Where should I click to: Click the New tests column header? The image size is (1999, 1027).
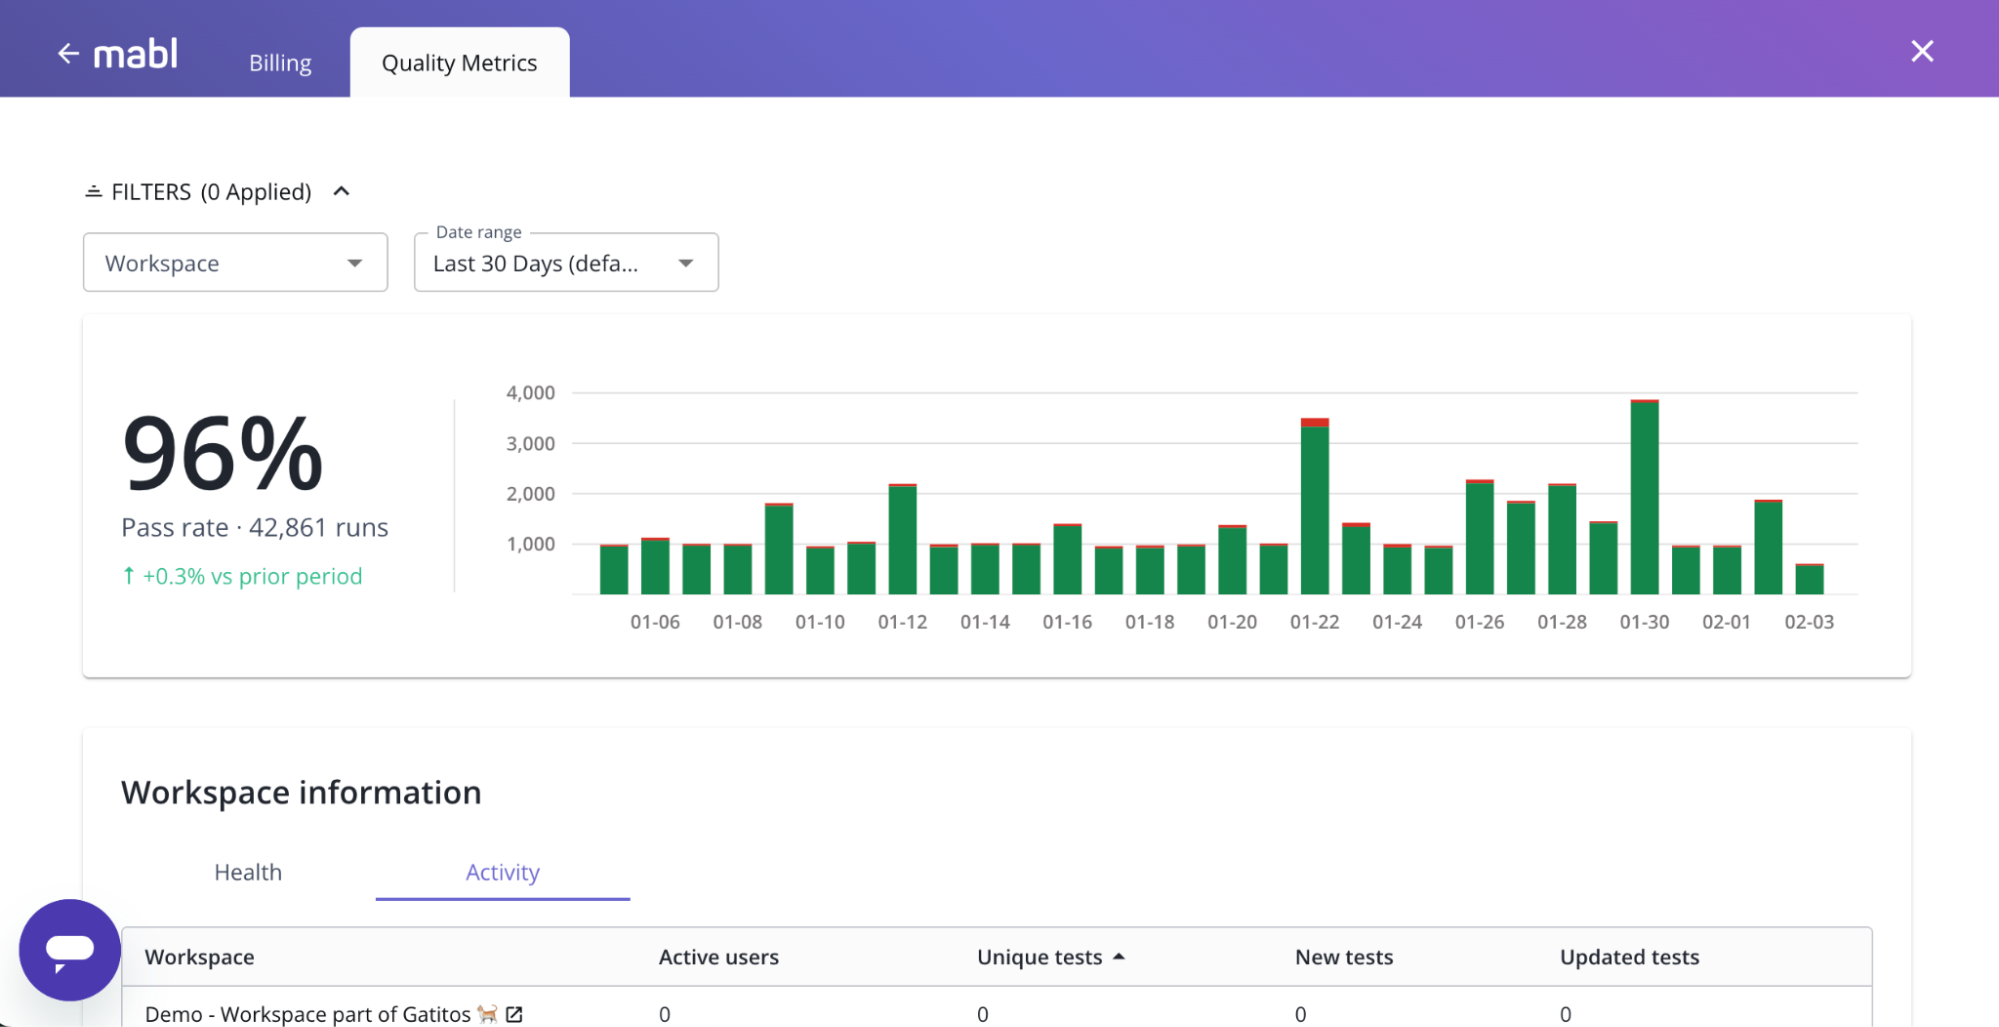1344,956
